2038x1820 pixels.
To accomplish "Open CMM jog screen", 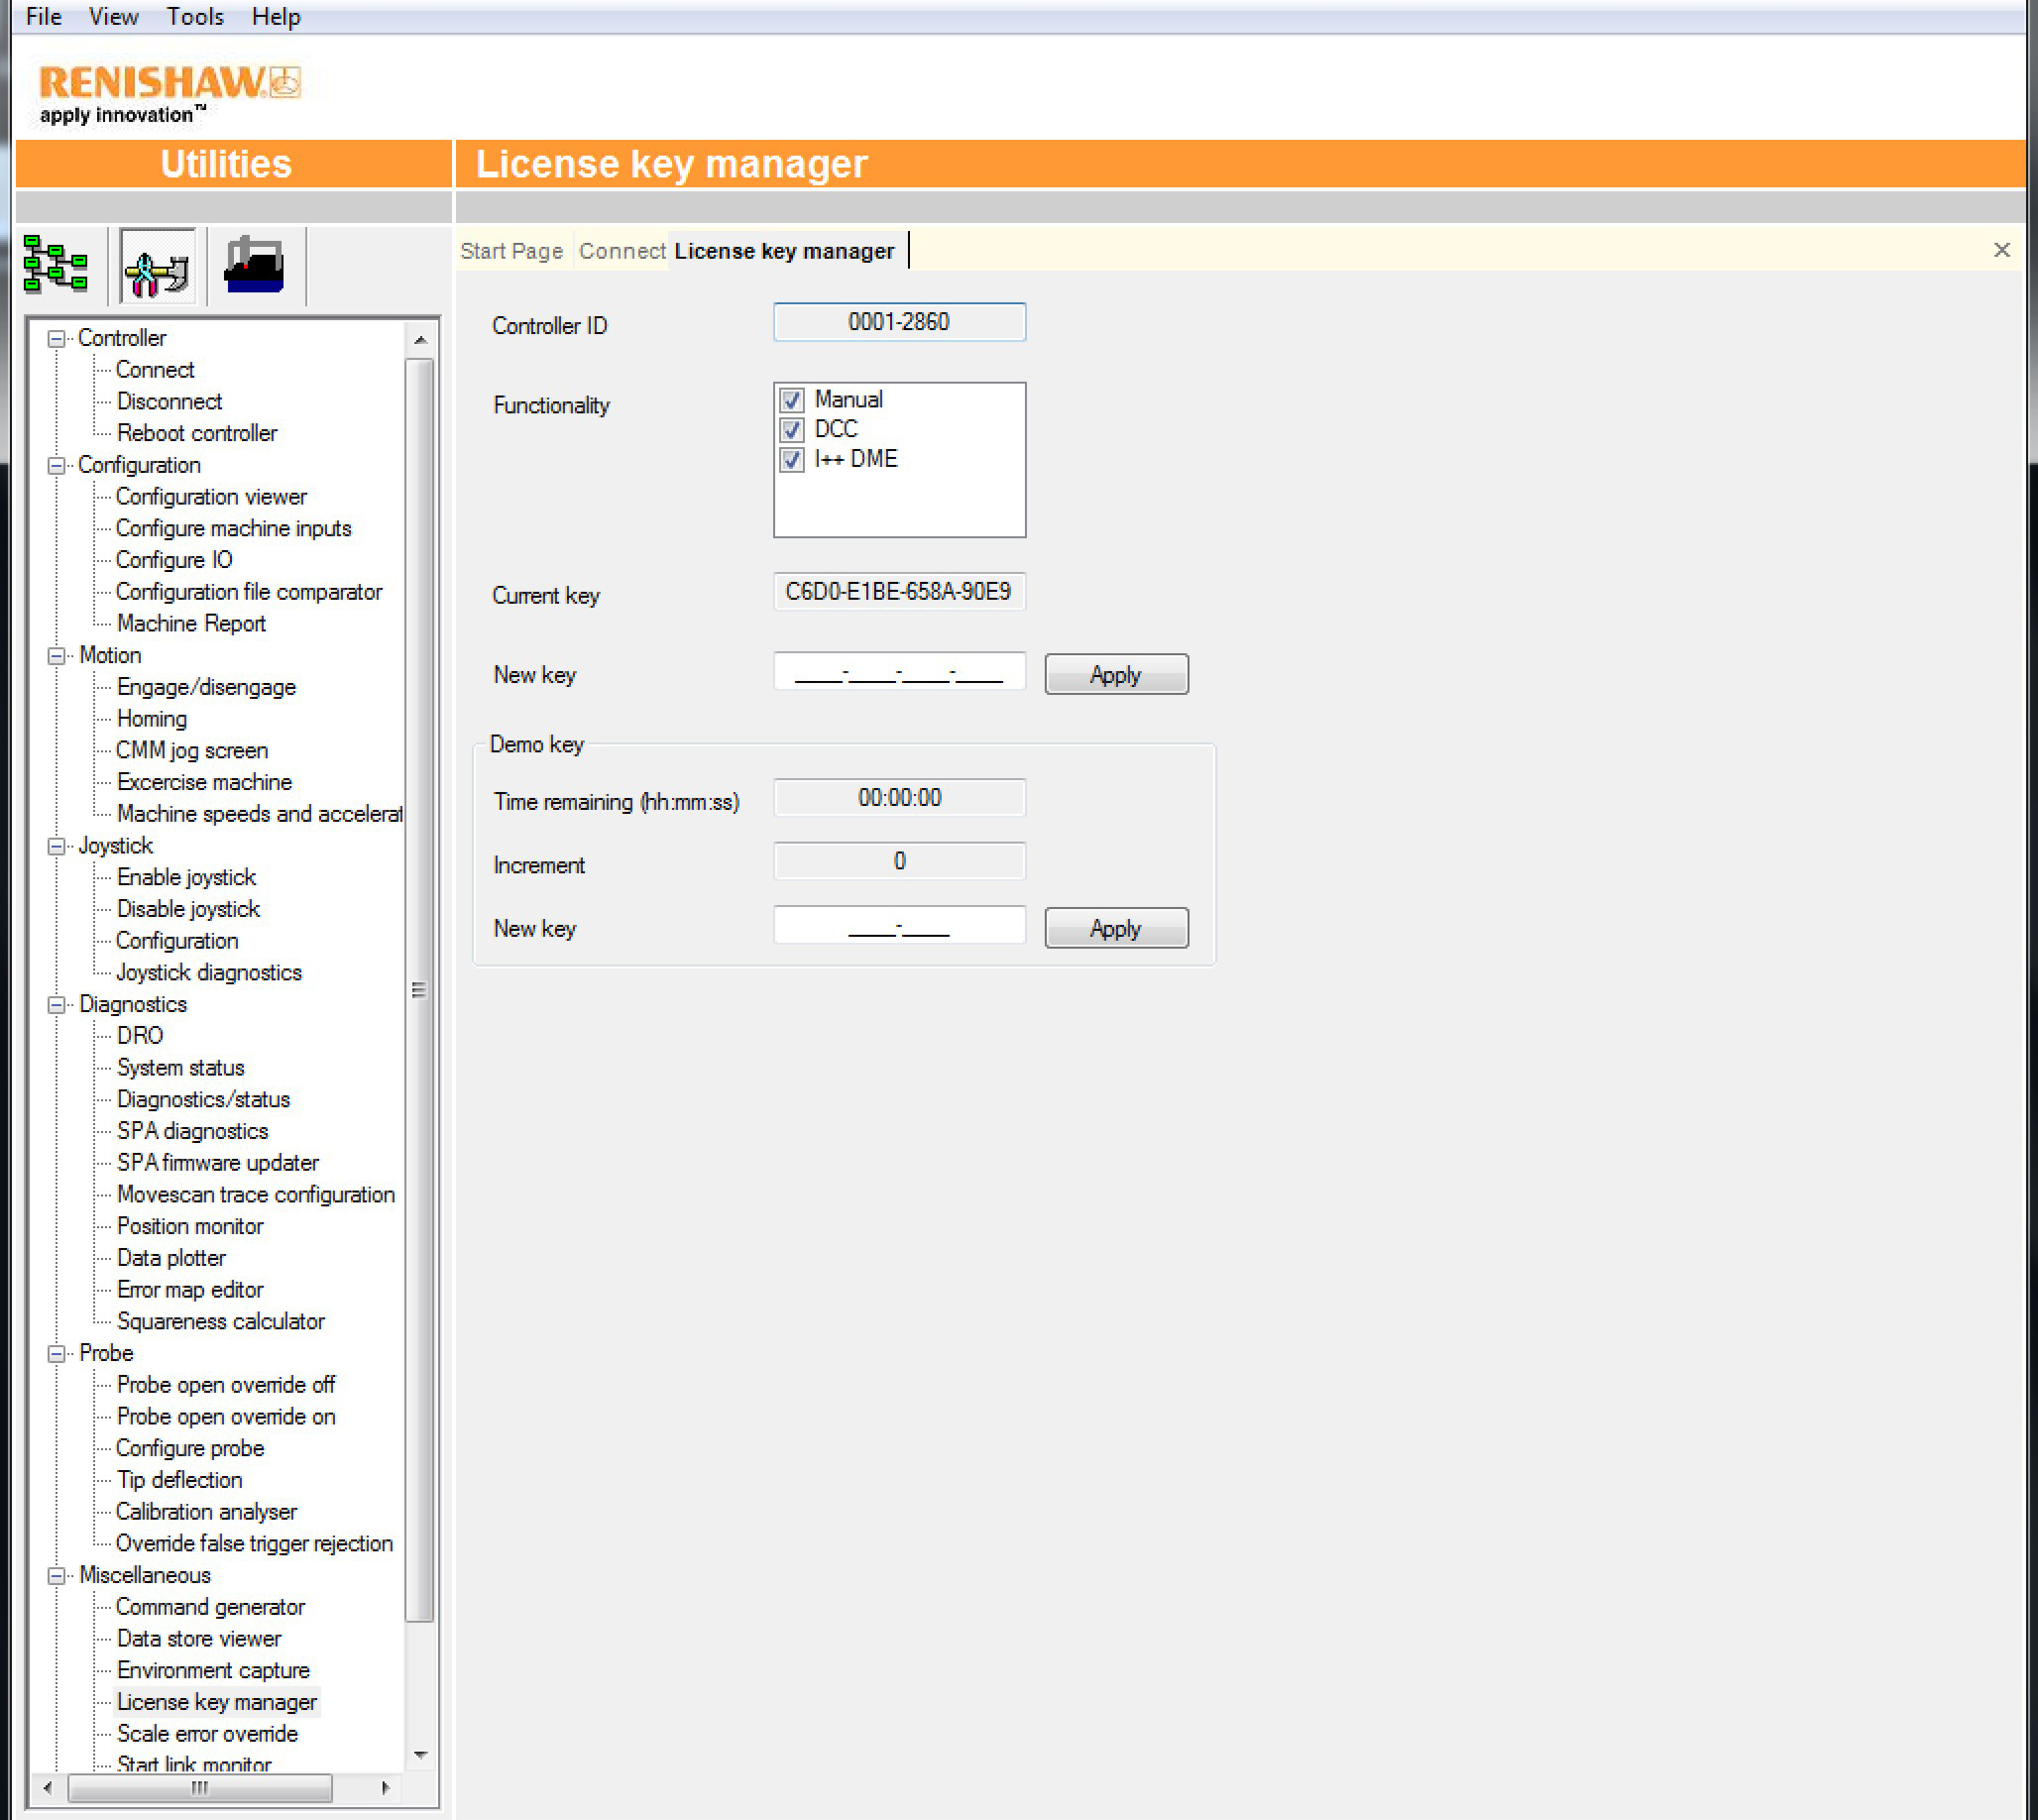I will (x=192, y=751).
